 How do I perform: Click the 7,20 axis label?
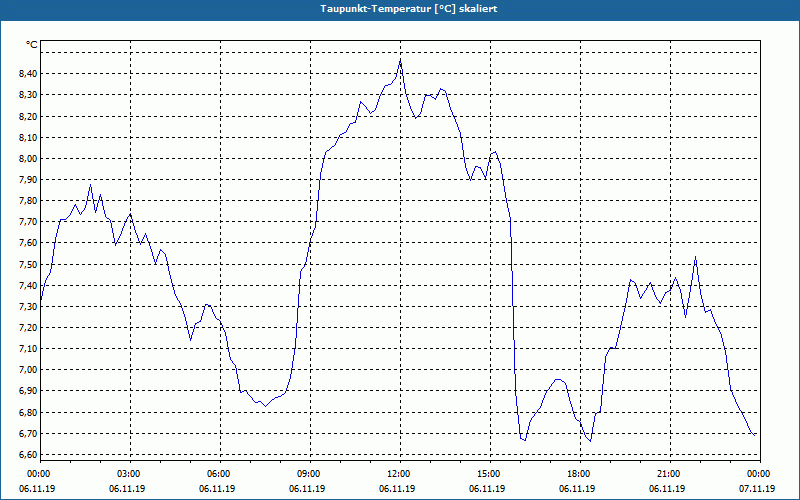click(x=28, y=328)
